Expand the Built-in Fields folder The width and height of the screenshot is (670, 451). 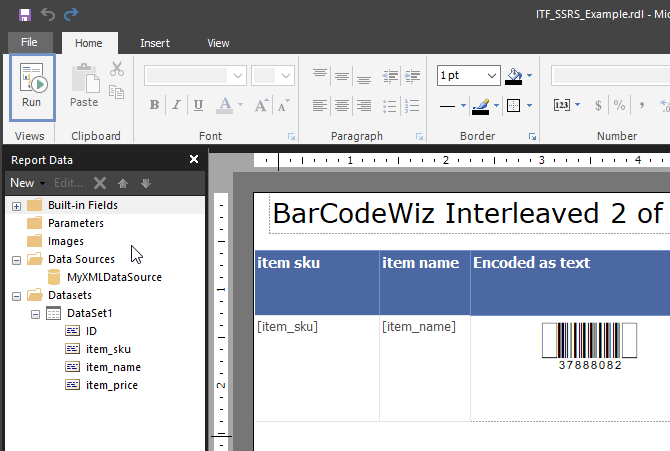(16, 206)
